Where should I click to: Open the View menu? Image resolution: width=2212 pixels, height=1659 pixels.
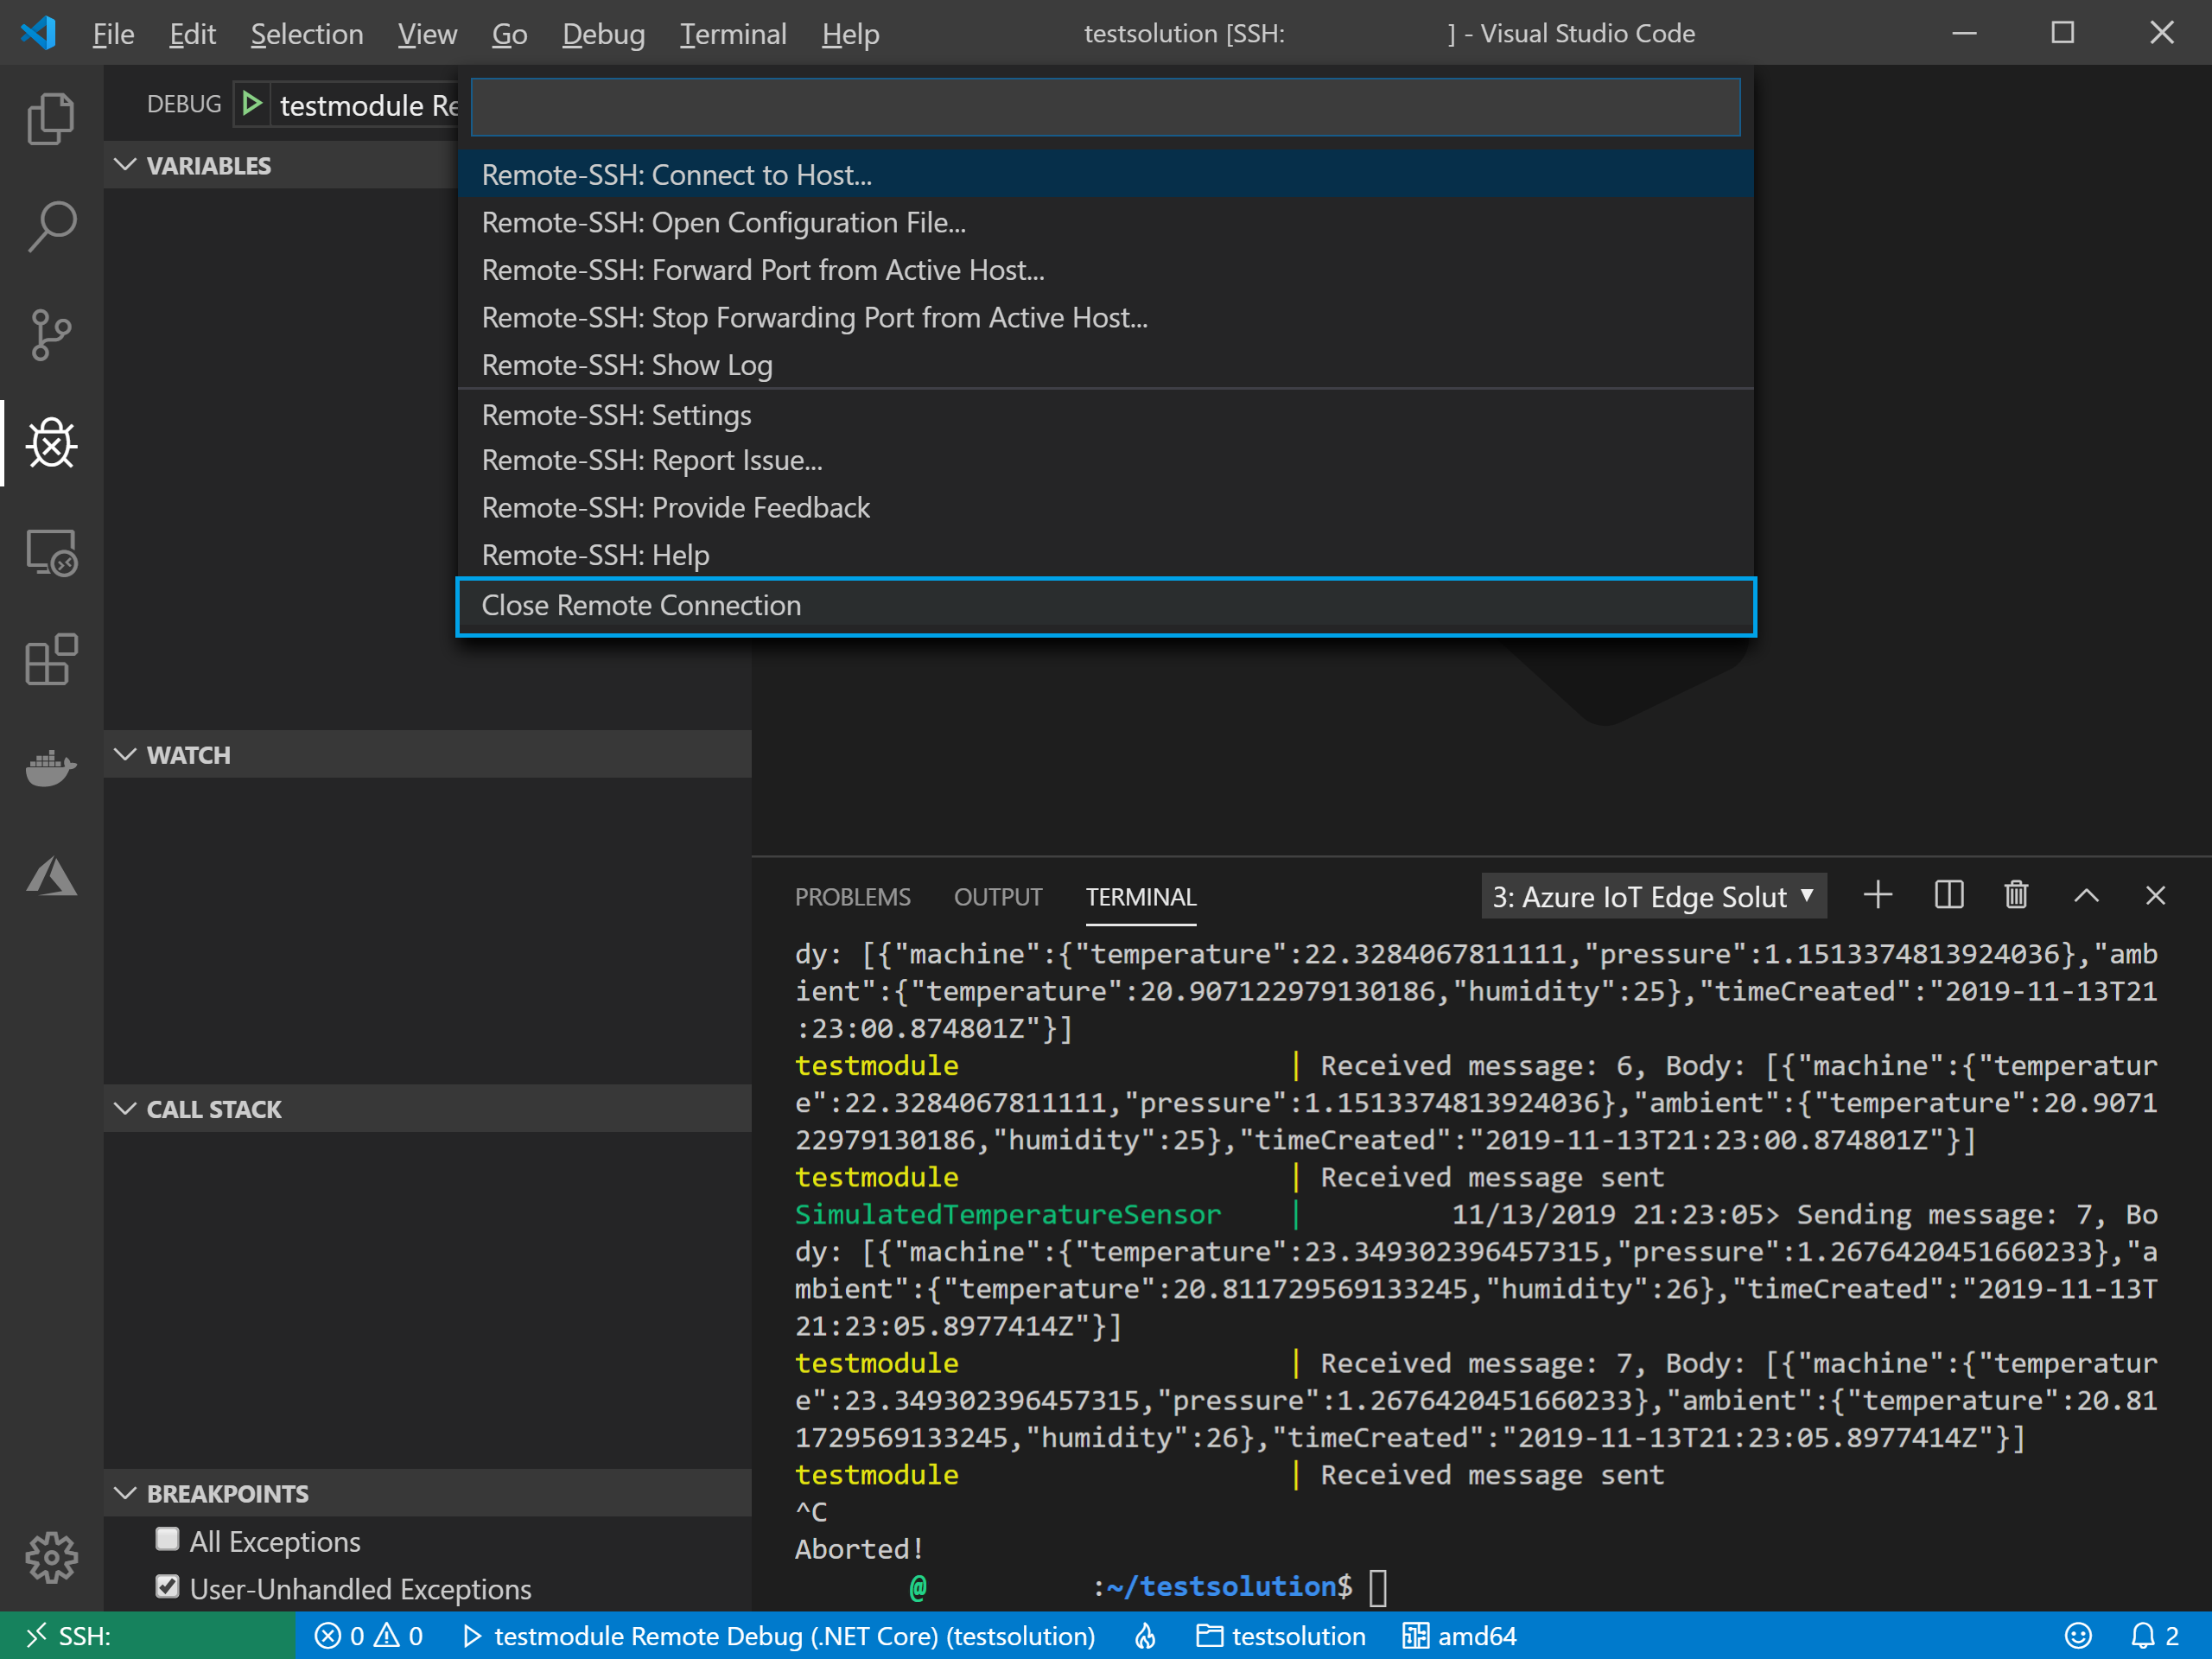pyautogui.click(x=427, y=34)
